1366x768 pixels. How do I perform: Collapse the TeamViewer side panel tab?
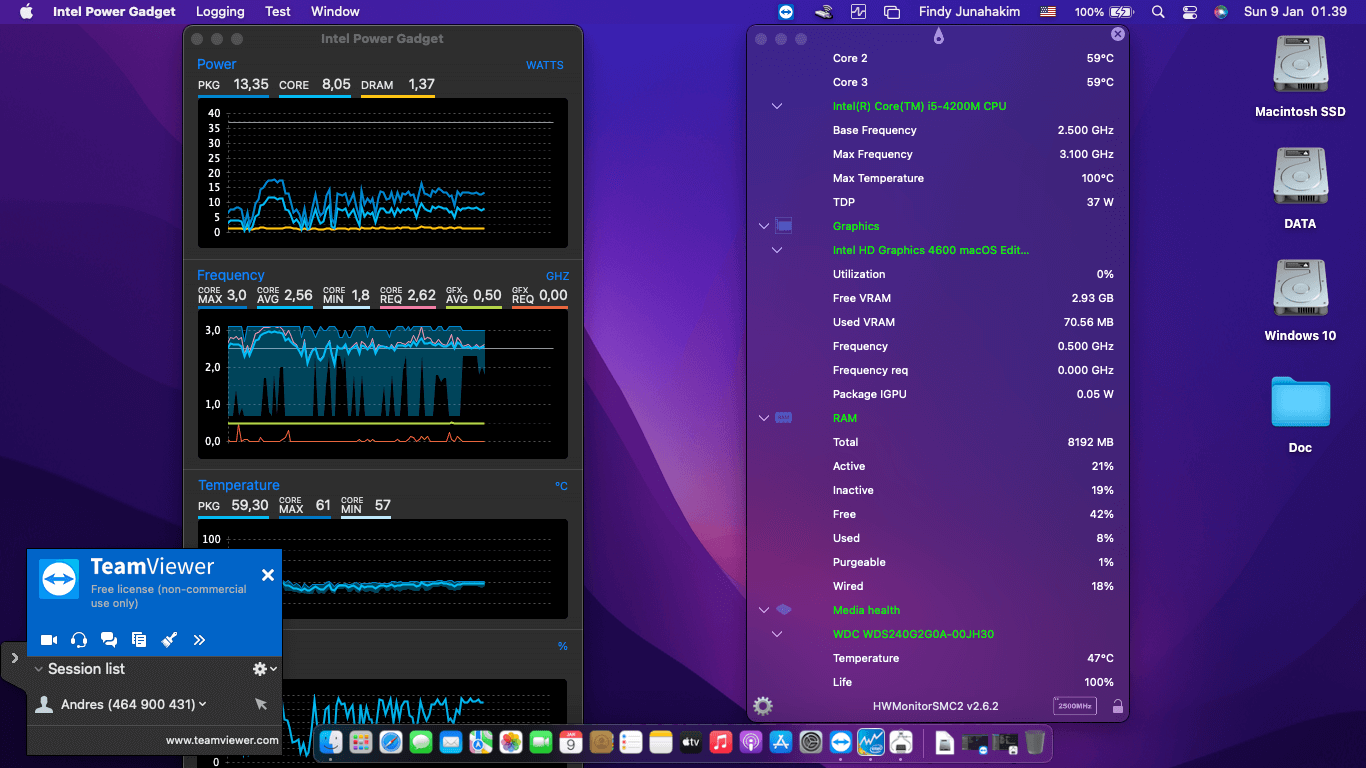pyautogui.click(x=14, y=658)
